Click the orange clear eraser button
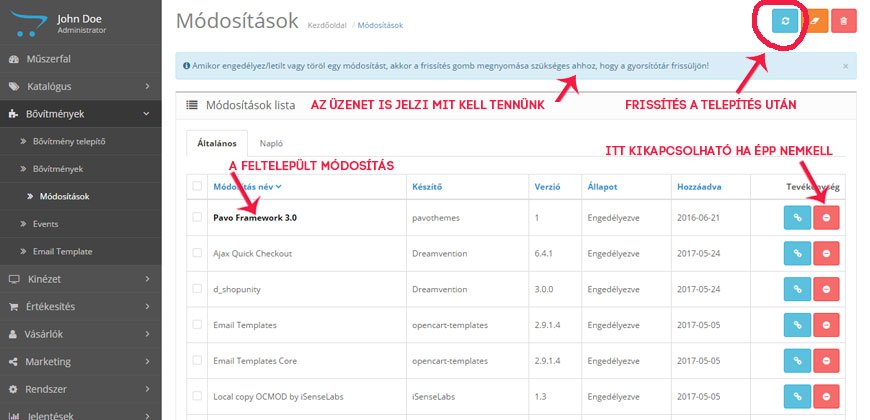Image resolution: width=870 pixels, height=420 pixels. tap(815, 22)
